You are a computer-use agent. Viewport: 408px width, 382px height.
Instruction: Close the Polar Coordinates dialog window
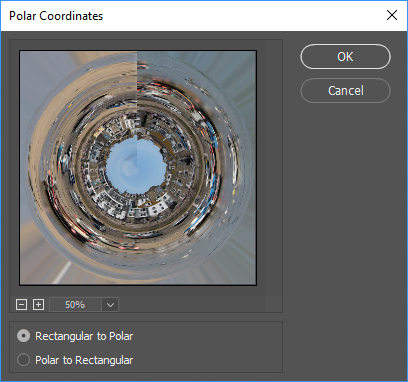click(x=392, y=15)
